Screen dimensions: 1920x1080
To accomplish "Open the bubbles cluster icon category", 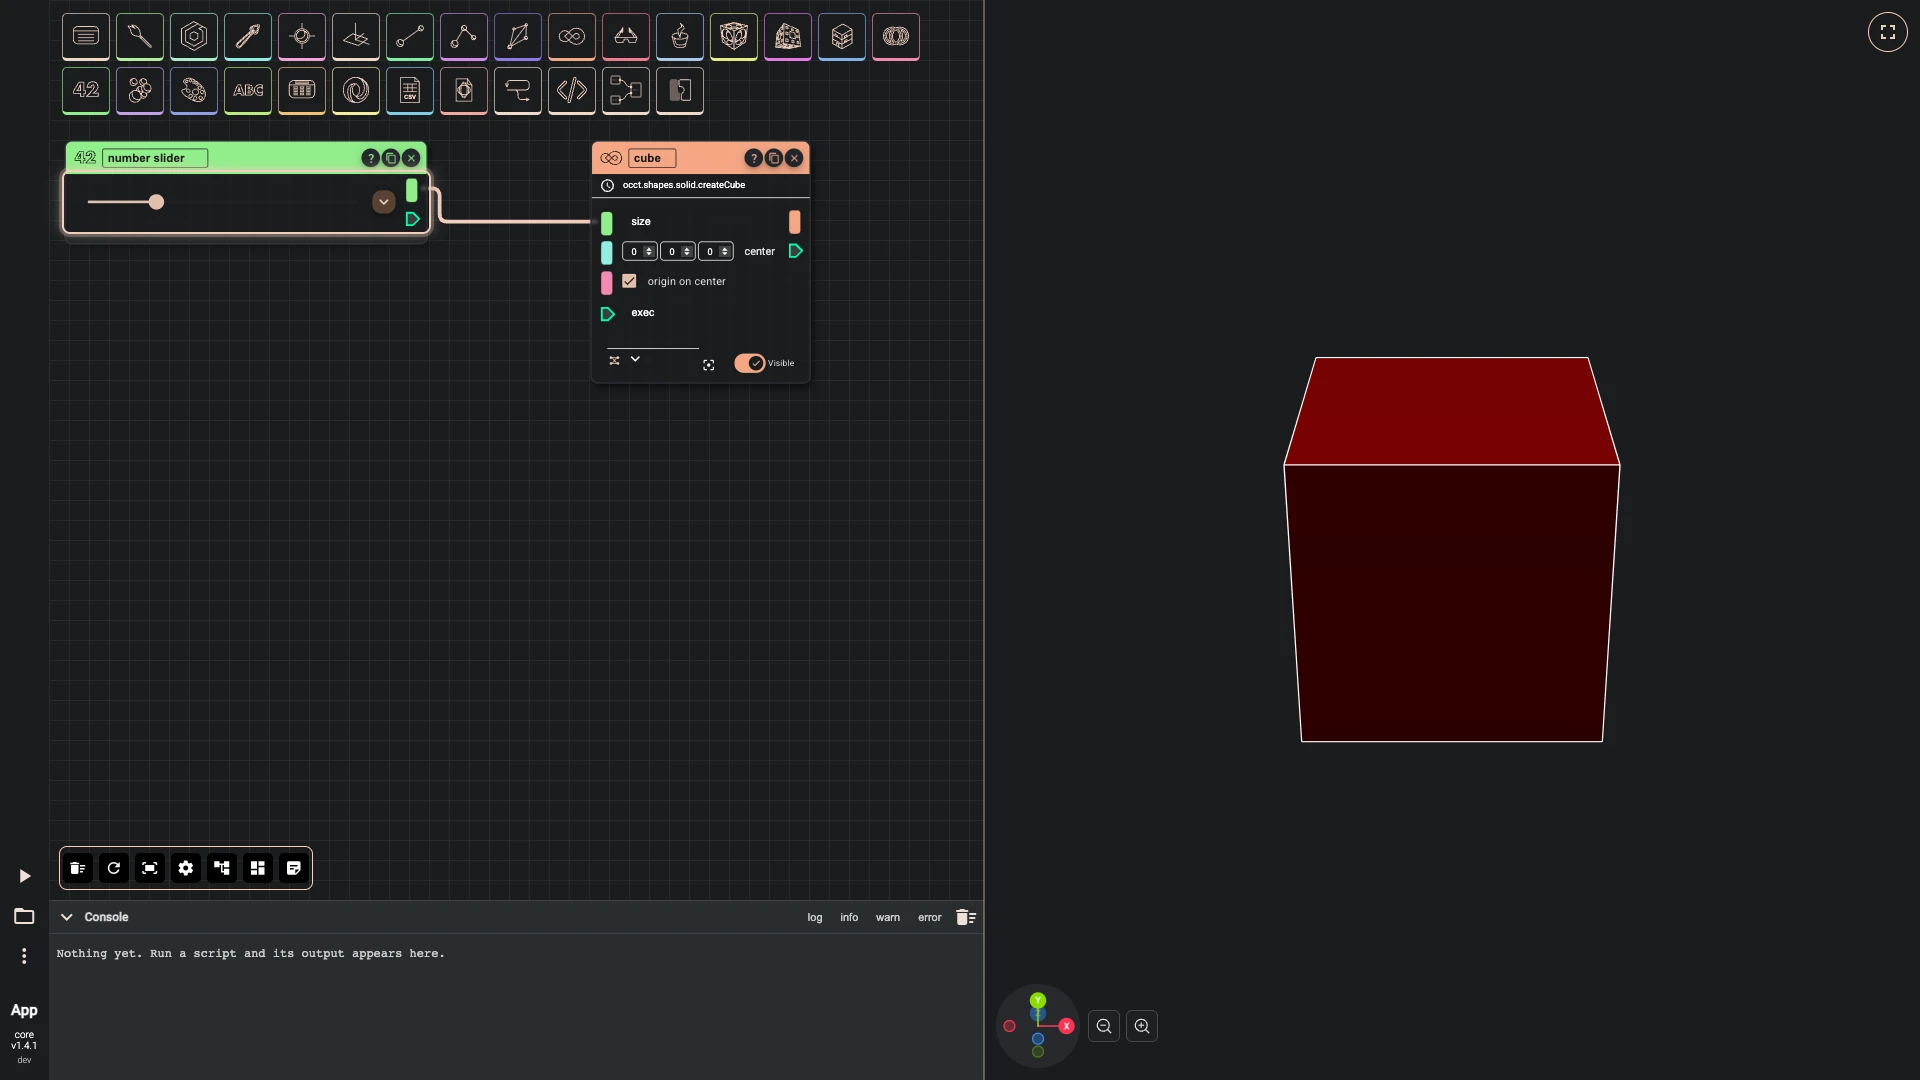I will click(140, 91).
